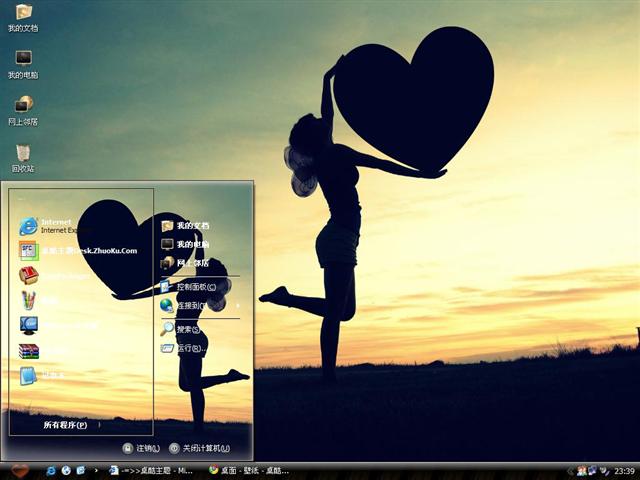The height and width of the screenshot is (480, 640).
Task: Open the Paint pencil-cup icon in Start menu
Action: (x=29, y=300)
